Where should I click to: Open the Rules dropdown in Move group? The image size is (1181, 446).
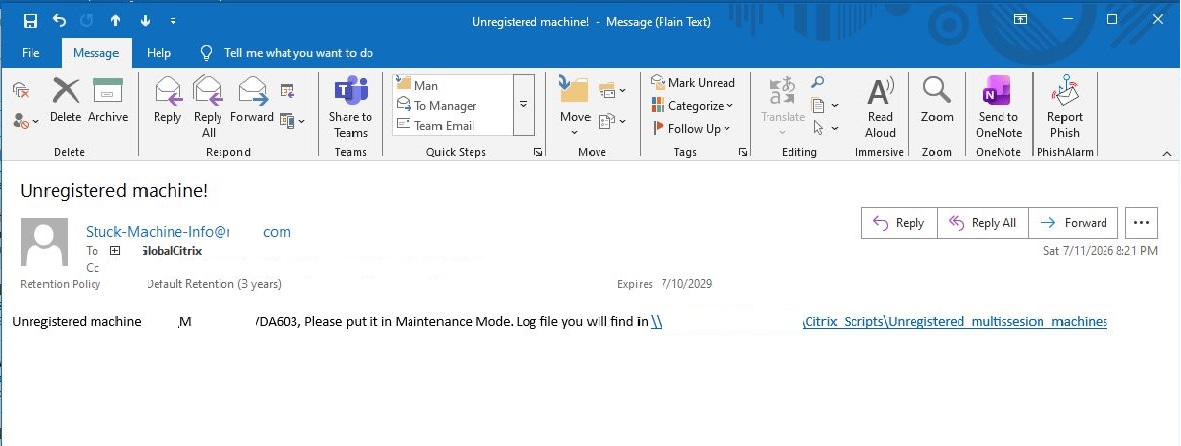click(612, 91)
